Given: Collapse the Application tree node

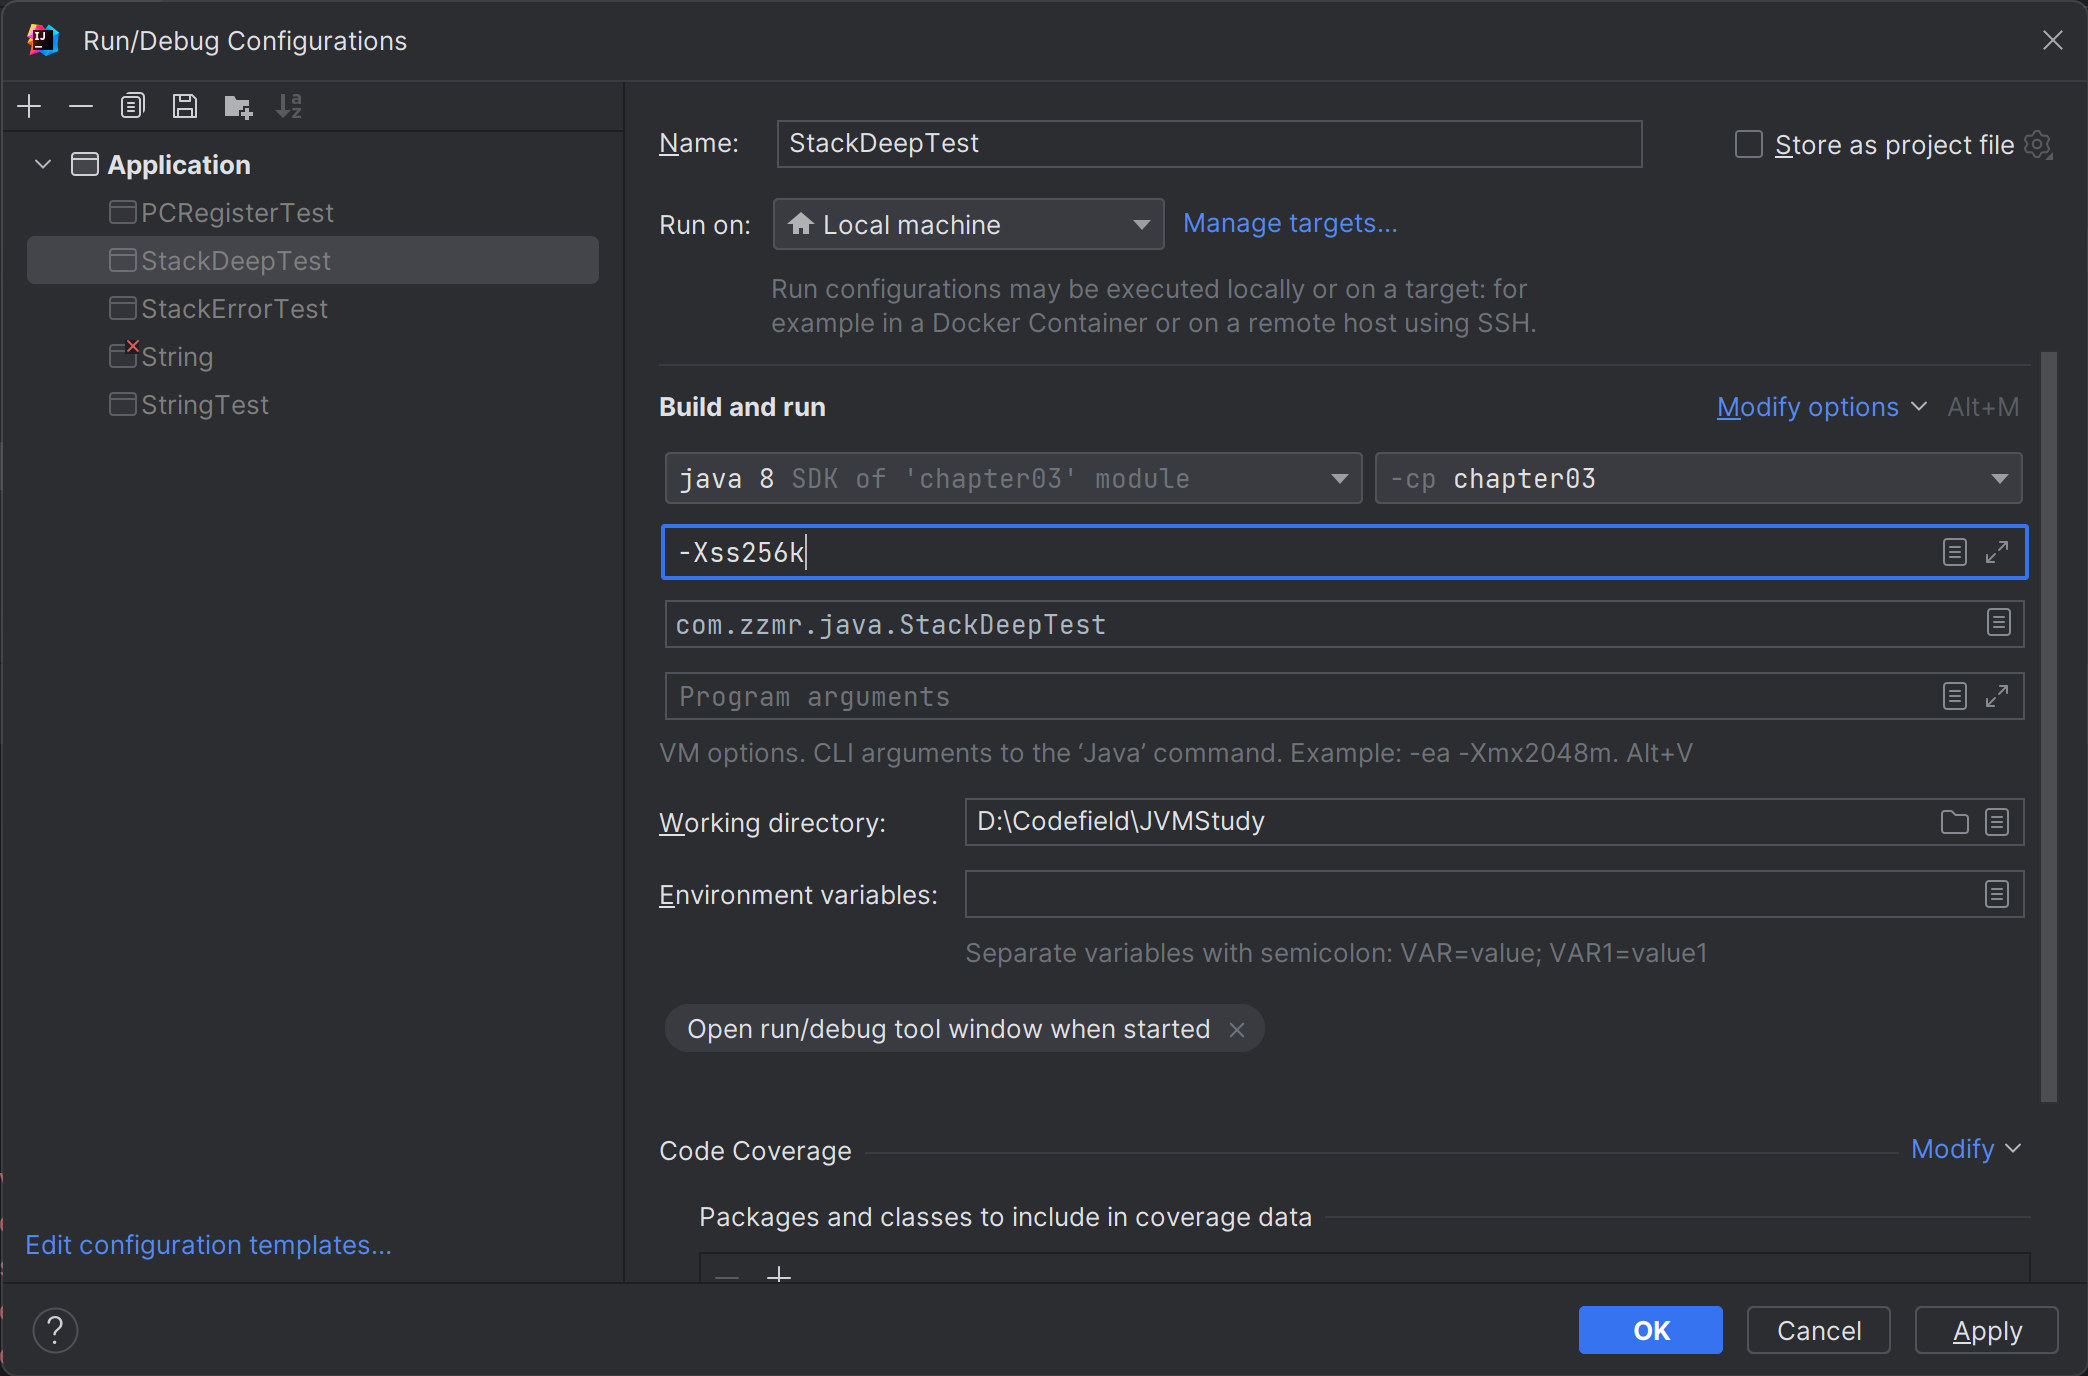Looking at the screenshot, I should point(43,164).
